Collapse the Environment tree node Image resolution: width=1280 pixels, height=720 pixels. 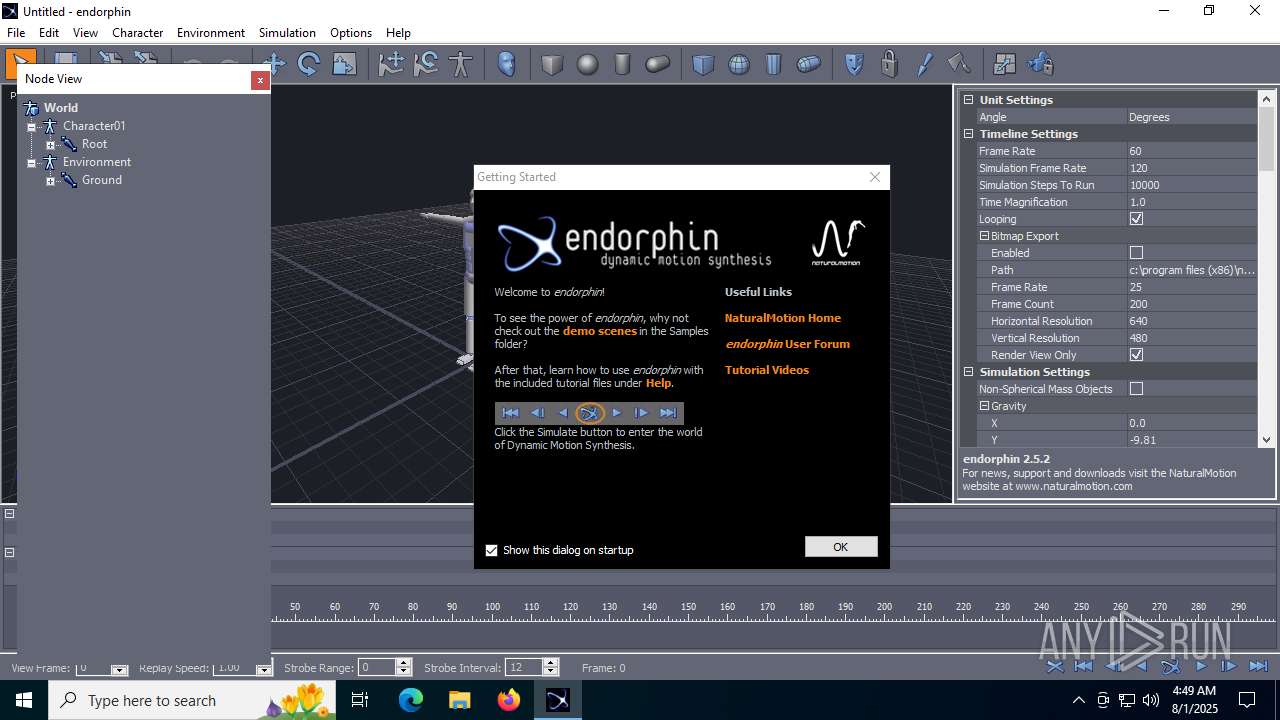[x=31, y=163]
